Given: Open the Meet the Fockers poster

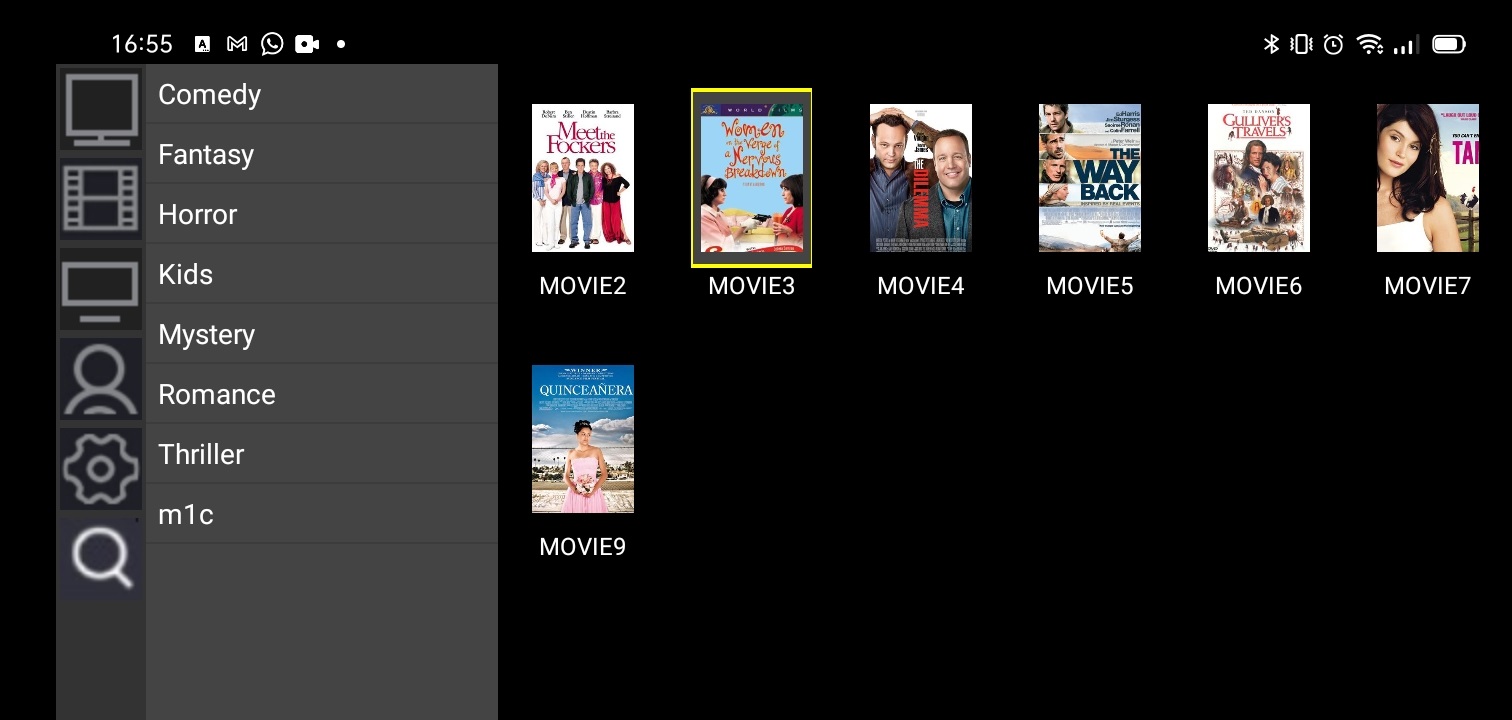Looking at the screenshot, I should click(x=583, y=178).
